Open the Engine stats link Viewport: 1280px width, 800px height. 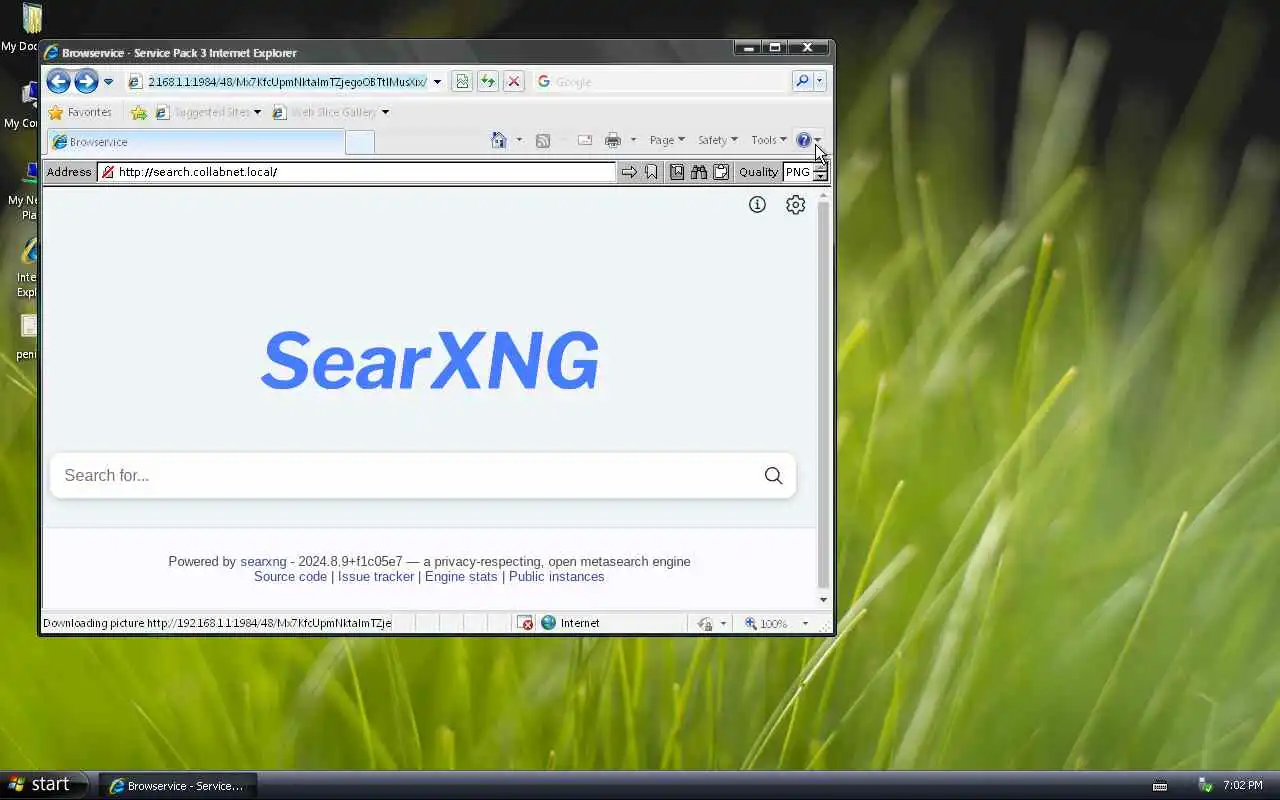461,576
